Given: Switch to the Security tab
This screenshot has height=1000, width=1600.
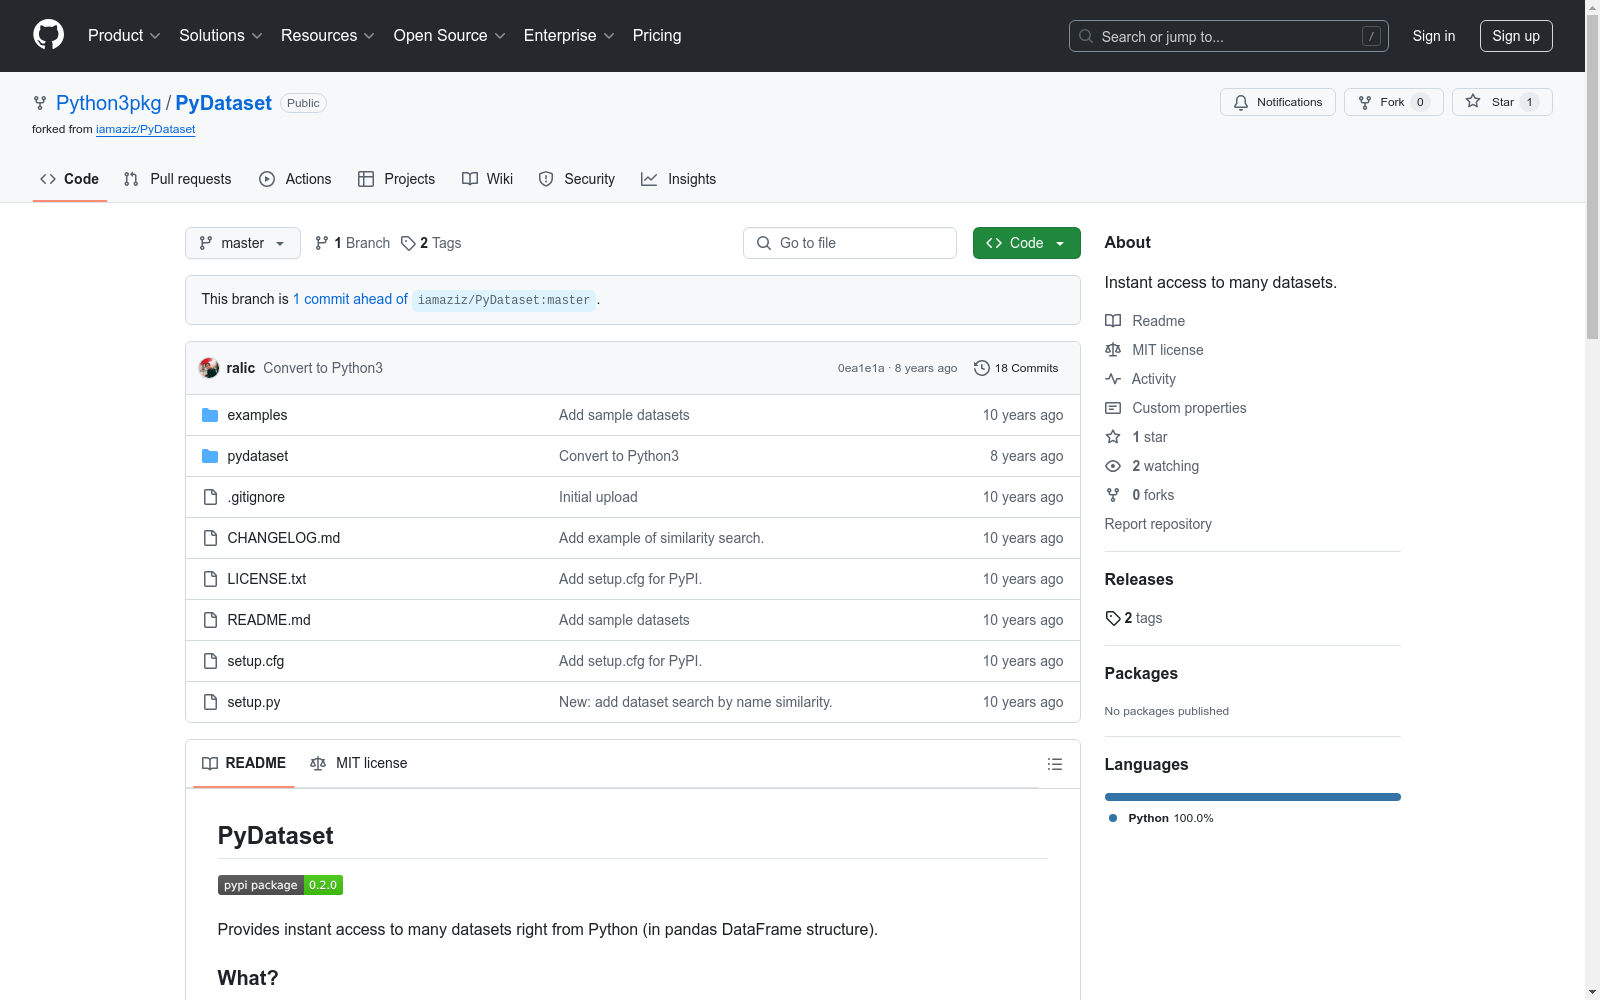Looking at the screenshot, I should coord(577,179).
